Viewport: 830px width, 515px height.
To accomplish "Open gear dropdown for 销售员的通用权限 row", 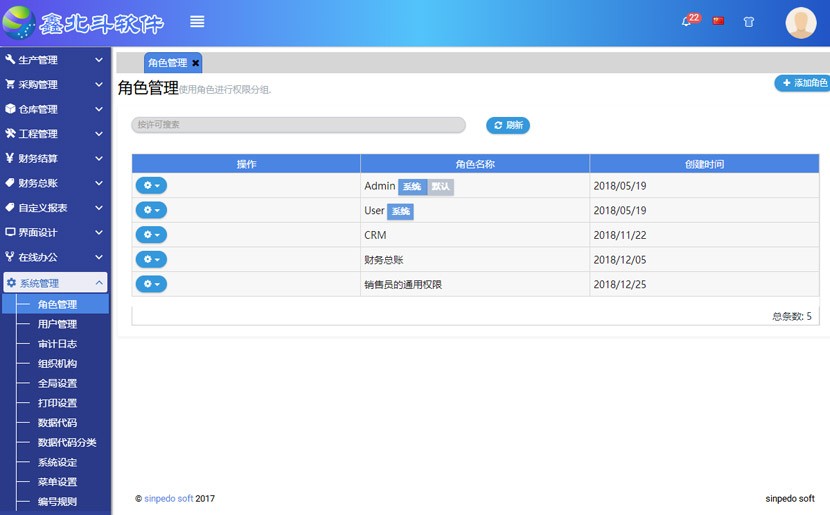I will [x=151, y=284].
